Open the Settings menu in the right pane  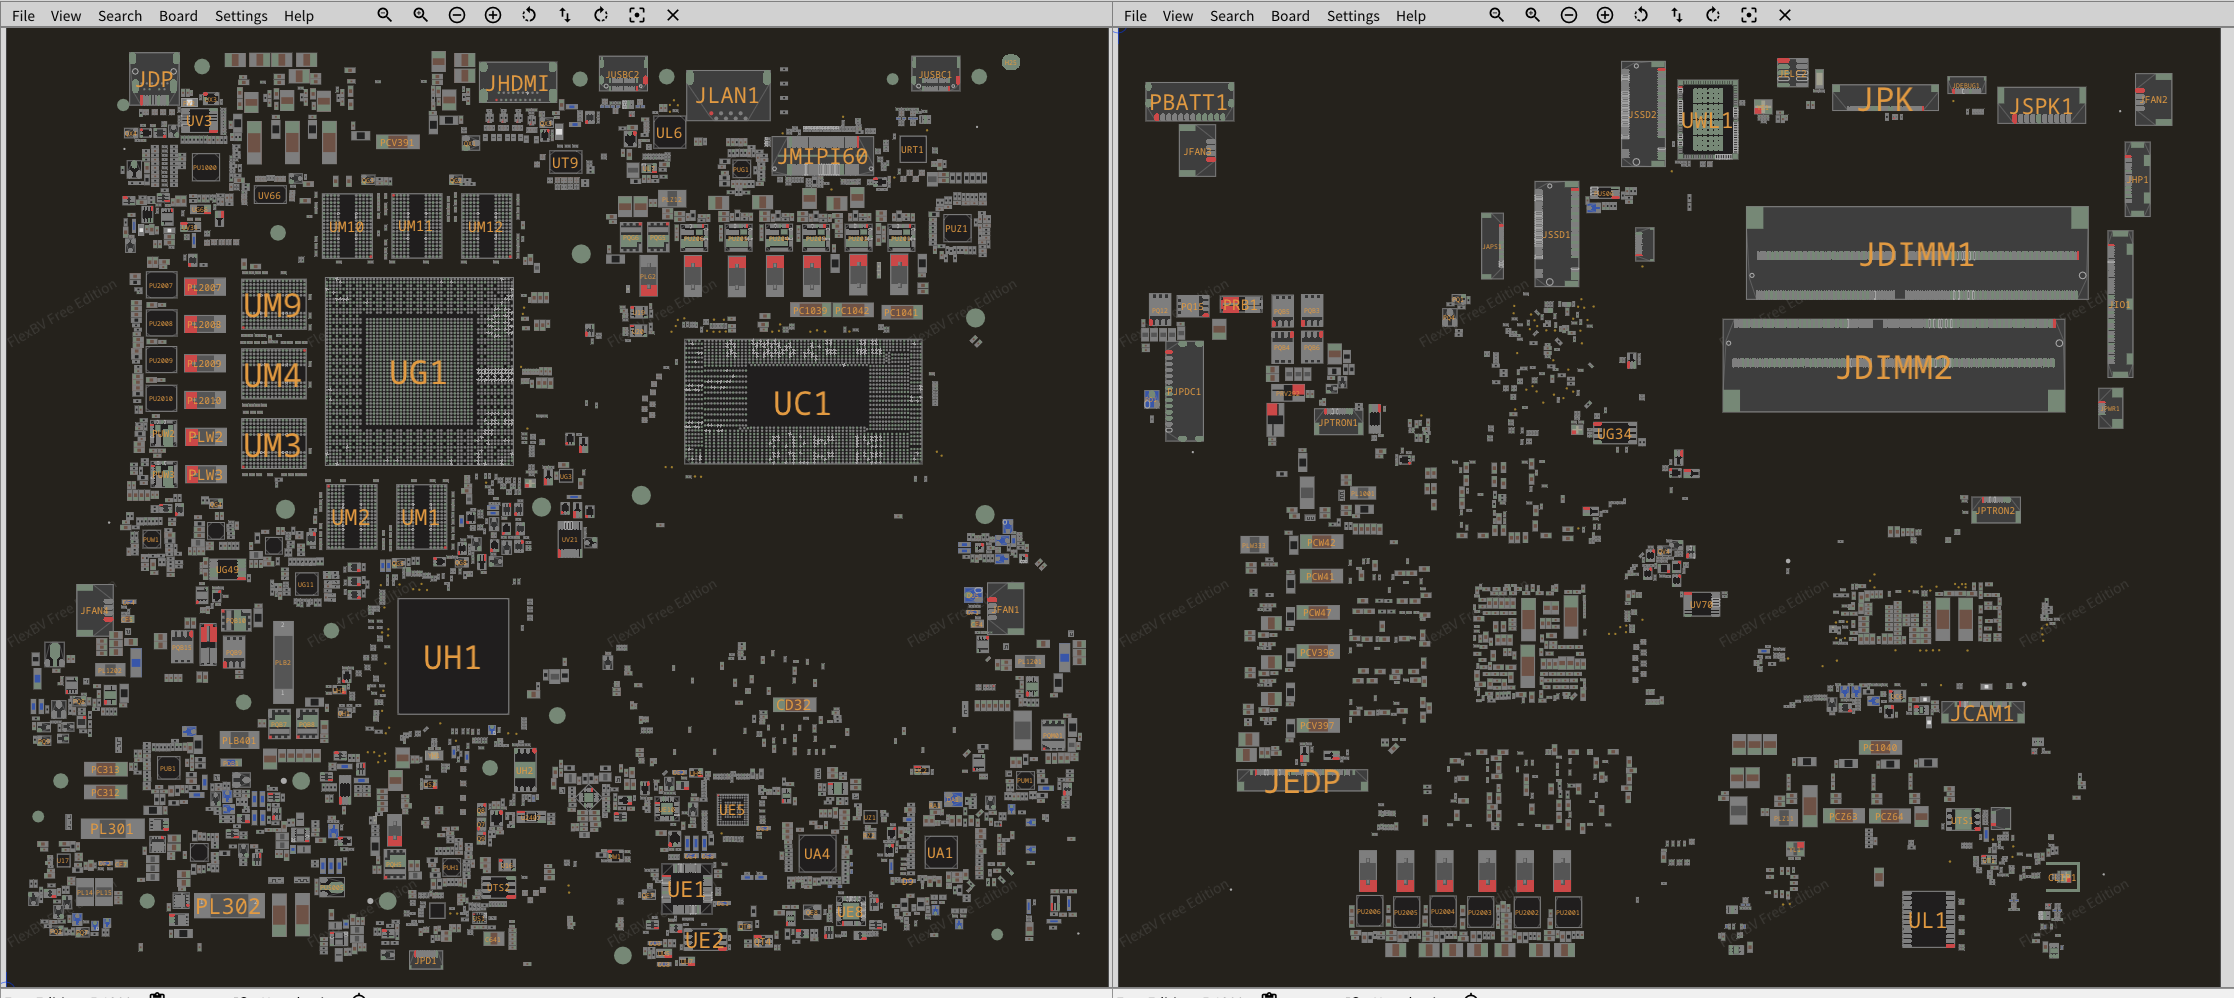(1352, 16)
